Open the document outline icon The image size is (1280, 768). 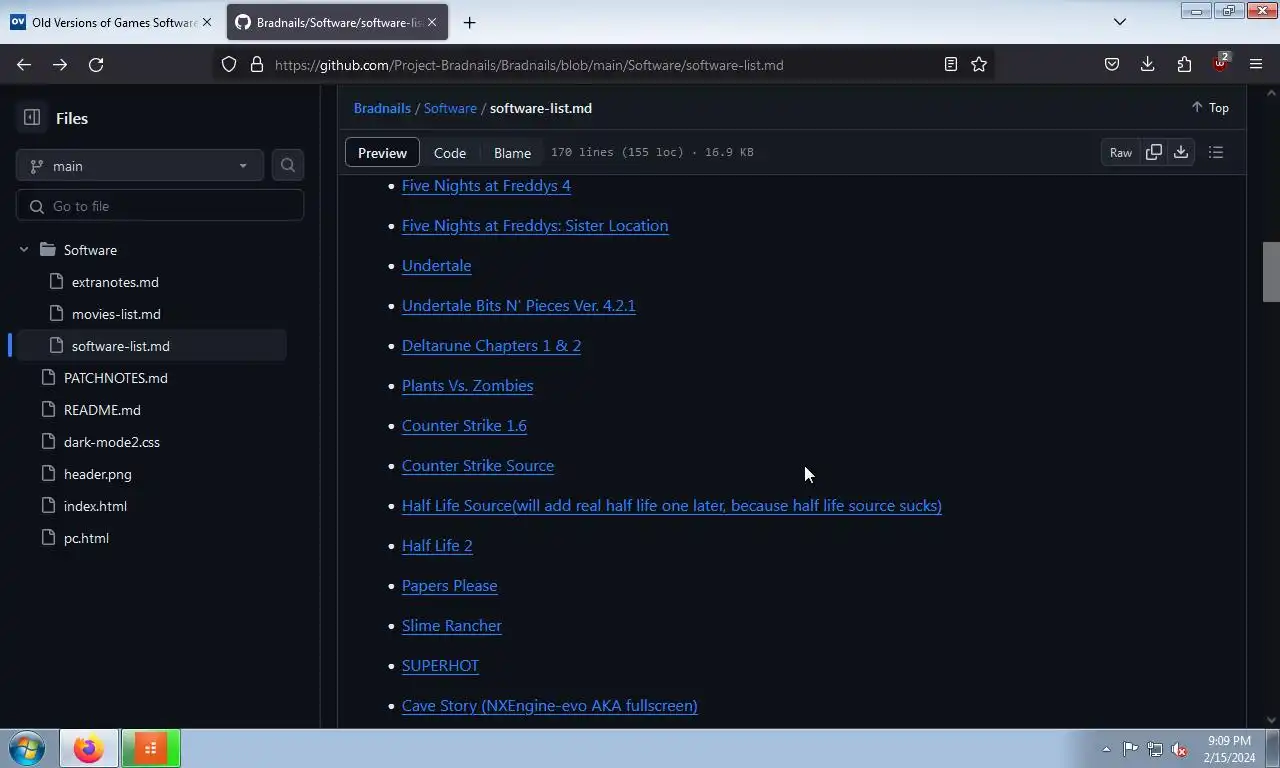1216,152
